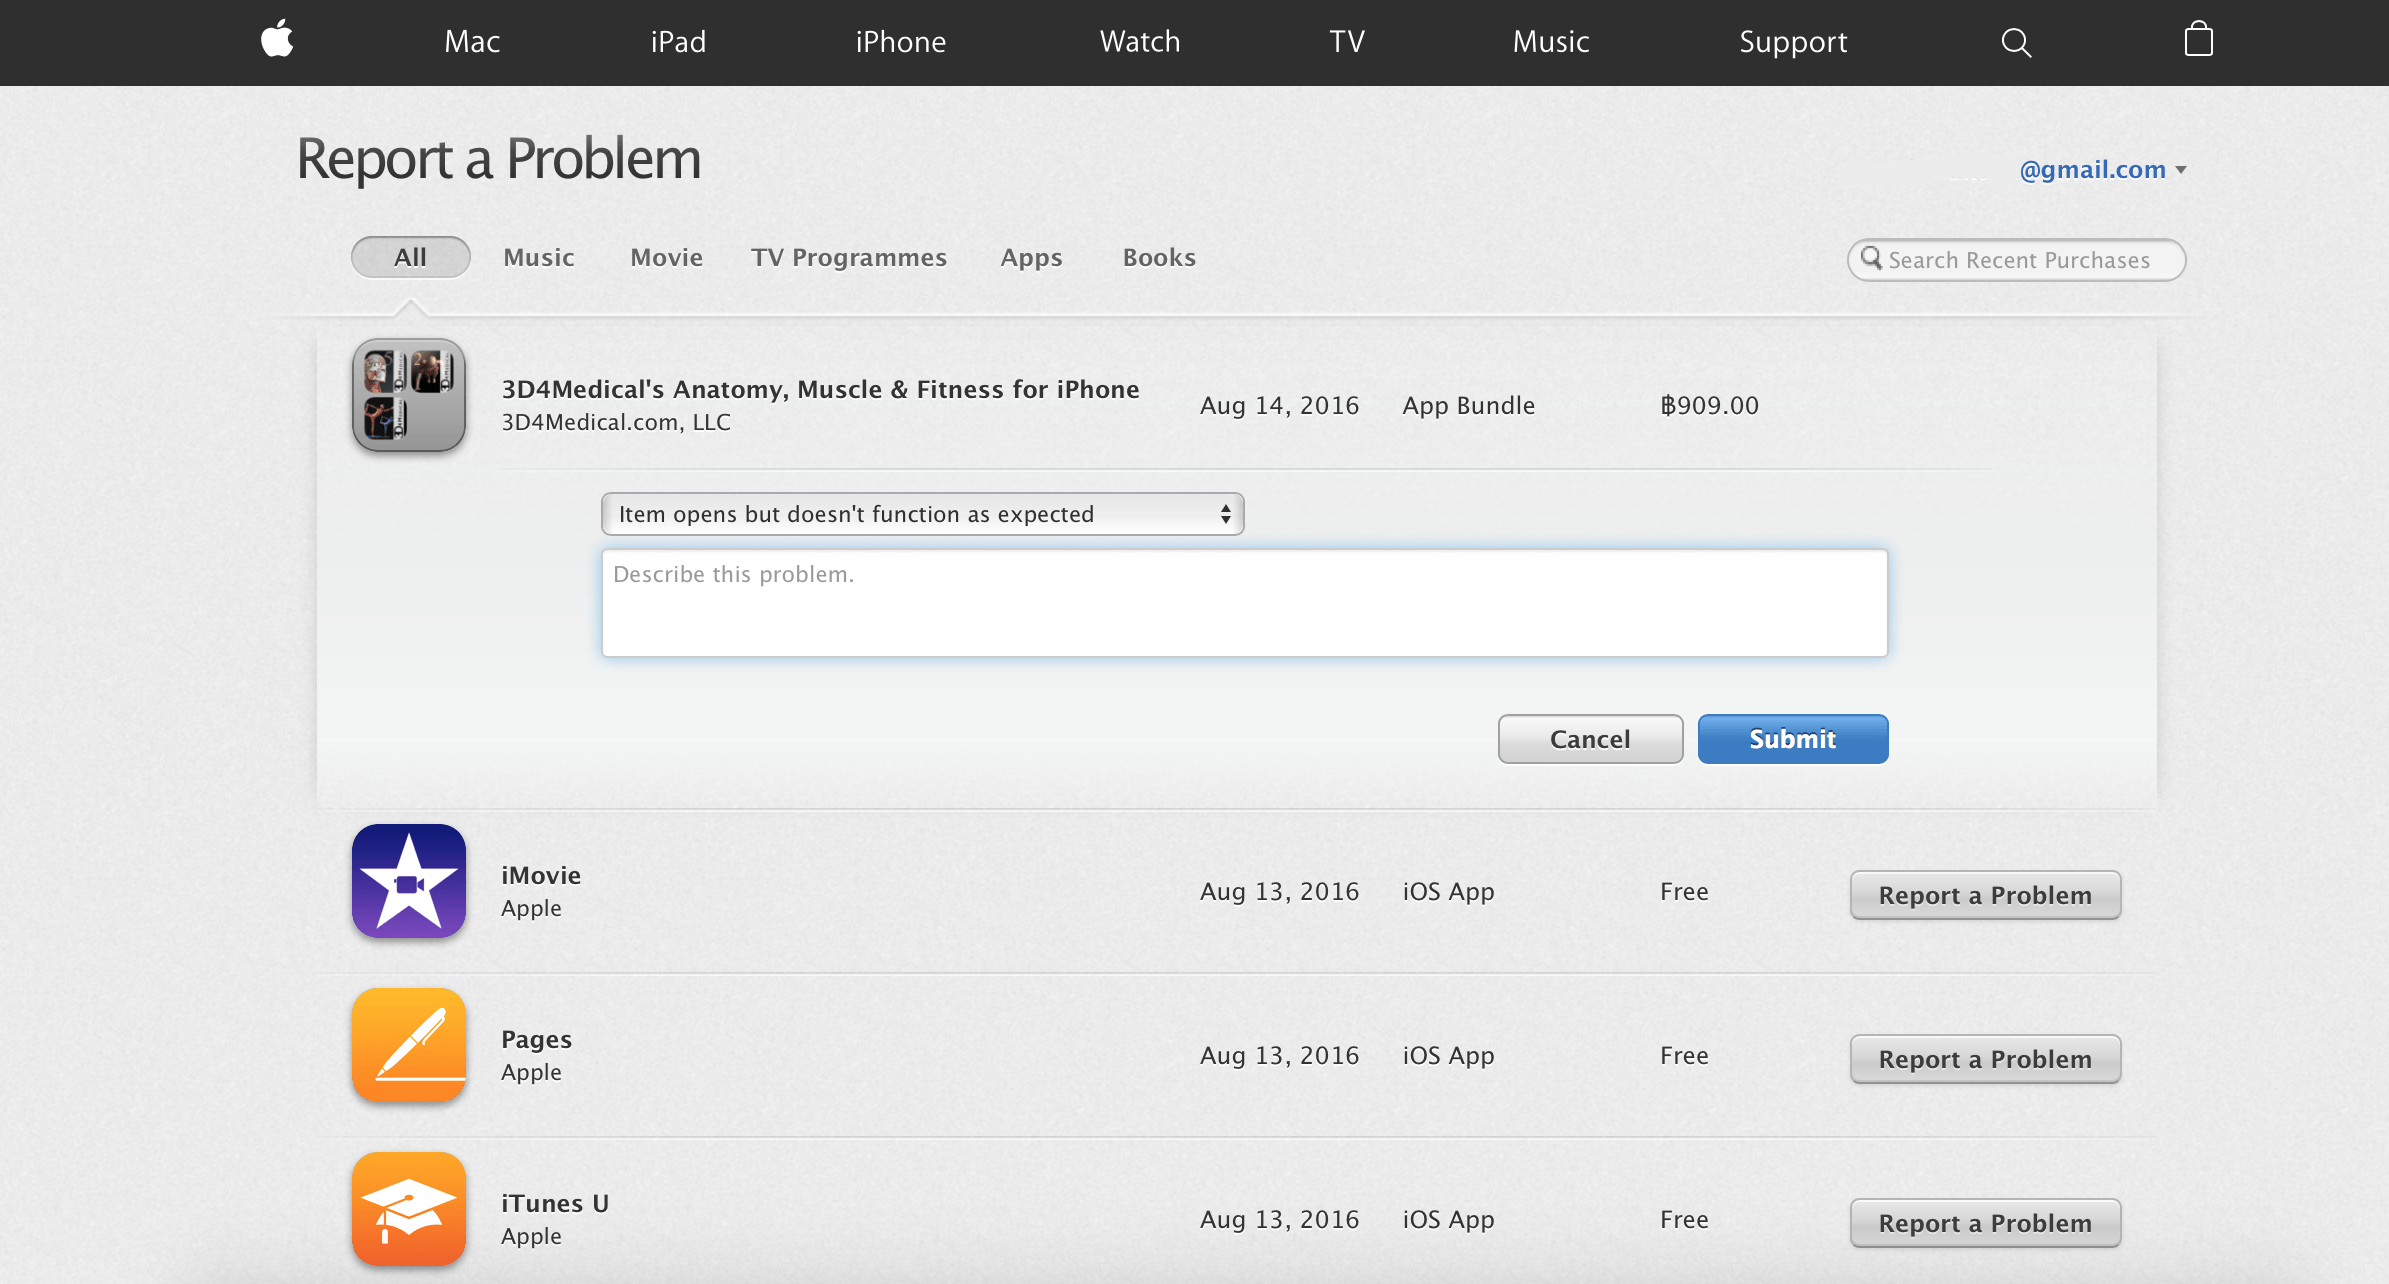This screenshot has width=2389, height=1284.
Task: Click the Pages title text
Action: [536, 1040]
